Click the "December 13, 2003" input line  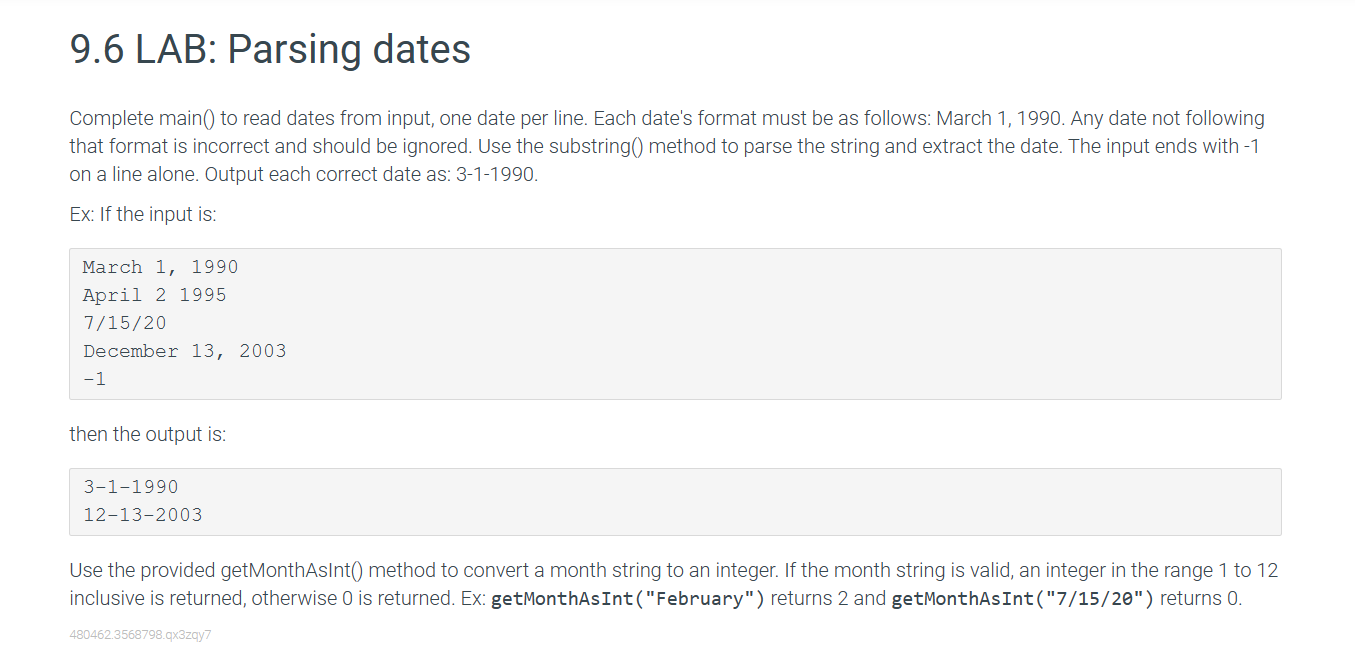tap(185, 351)
